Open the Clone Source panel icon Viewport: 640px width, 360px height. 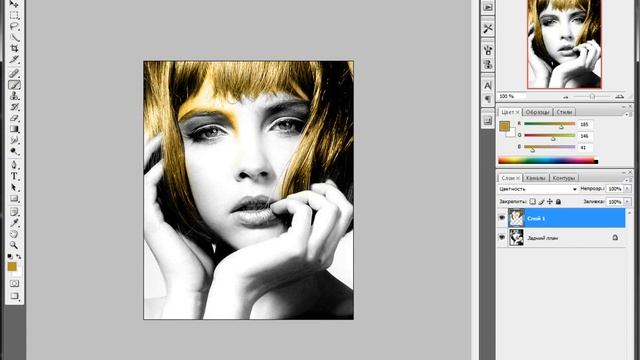[488, 64]
